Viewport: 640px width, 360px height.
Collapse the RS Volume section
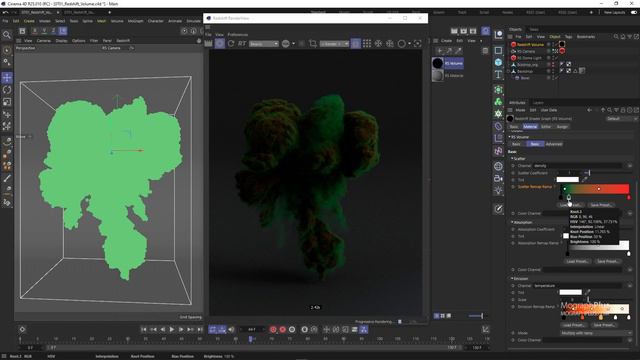[x=509, y=137]
